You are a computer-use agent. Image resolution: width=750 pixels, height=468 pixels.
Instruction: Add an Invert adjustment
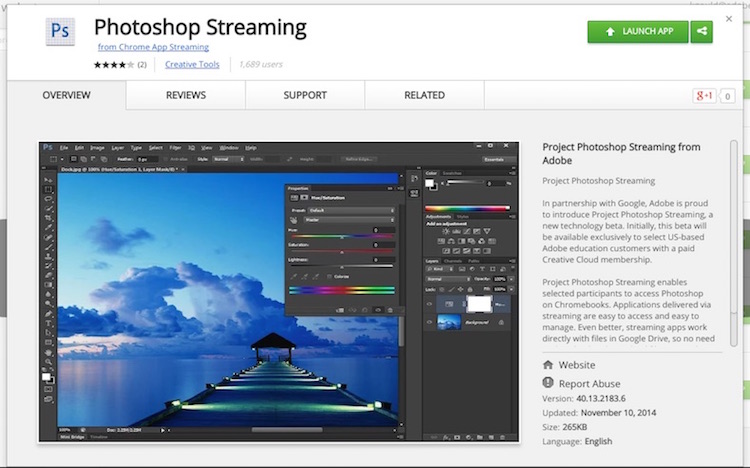click(446, 251)
